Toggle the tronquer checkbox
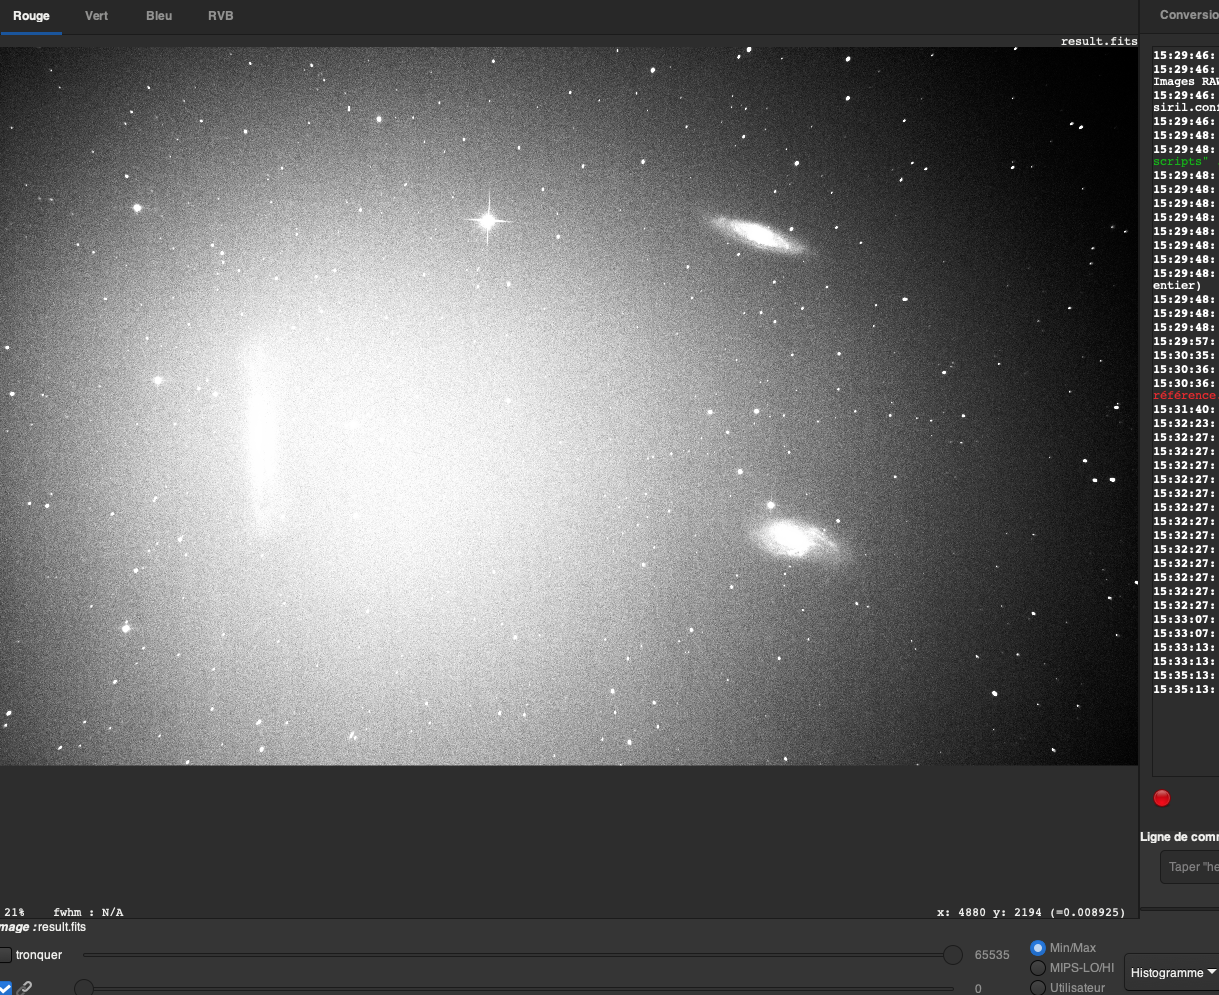 pyautogui.click(x=5, y=955)
